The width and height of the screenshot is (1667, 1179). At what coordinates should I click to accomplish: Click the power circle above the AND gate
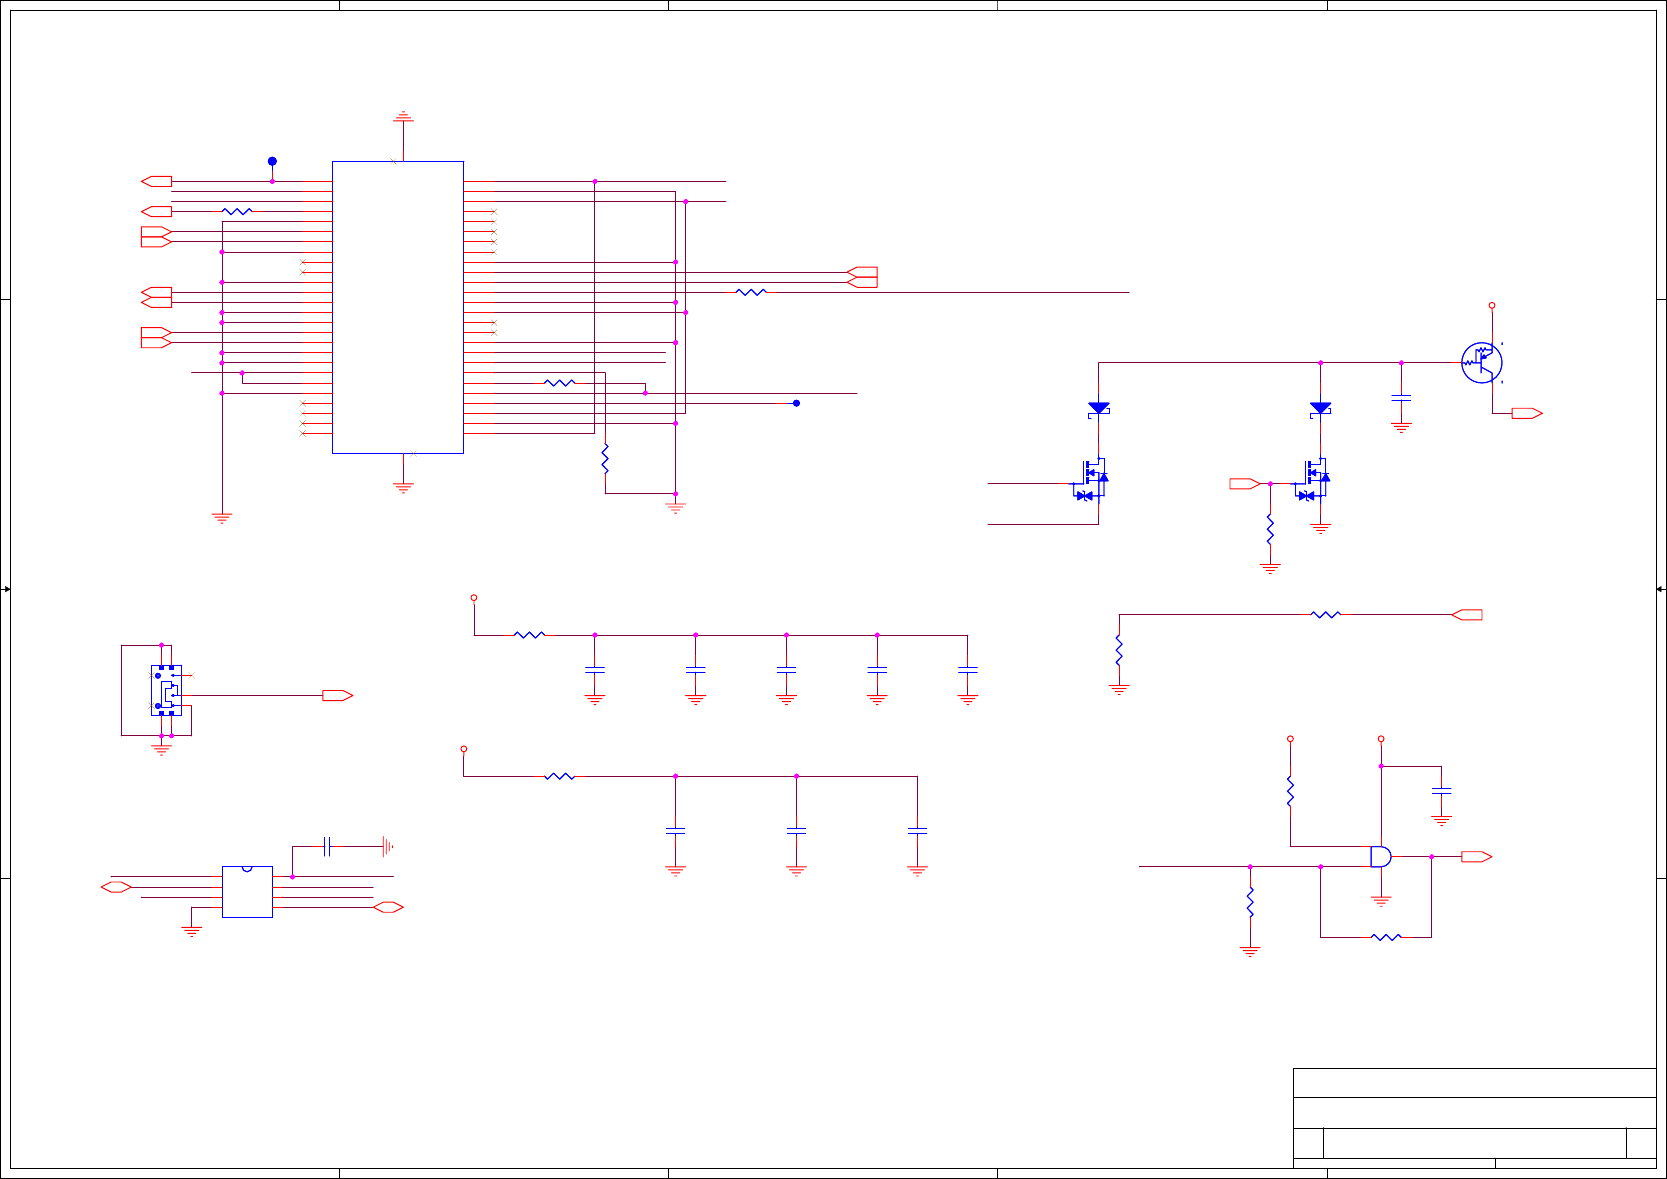tap(1381, 739)
